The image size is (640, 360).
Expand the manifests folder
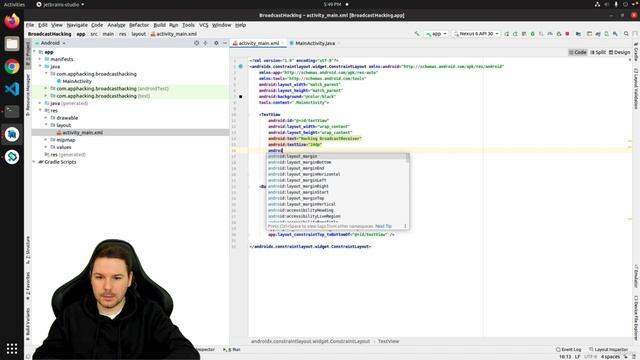(x=40, y=59)
